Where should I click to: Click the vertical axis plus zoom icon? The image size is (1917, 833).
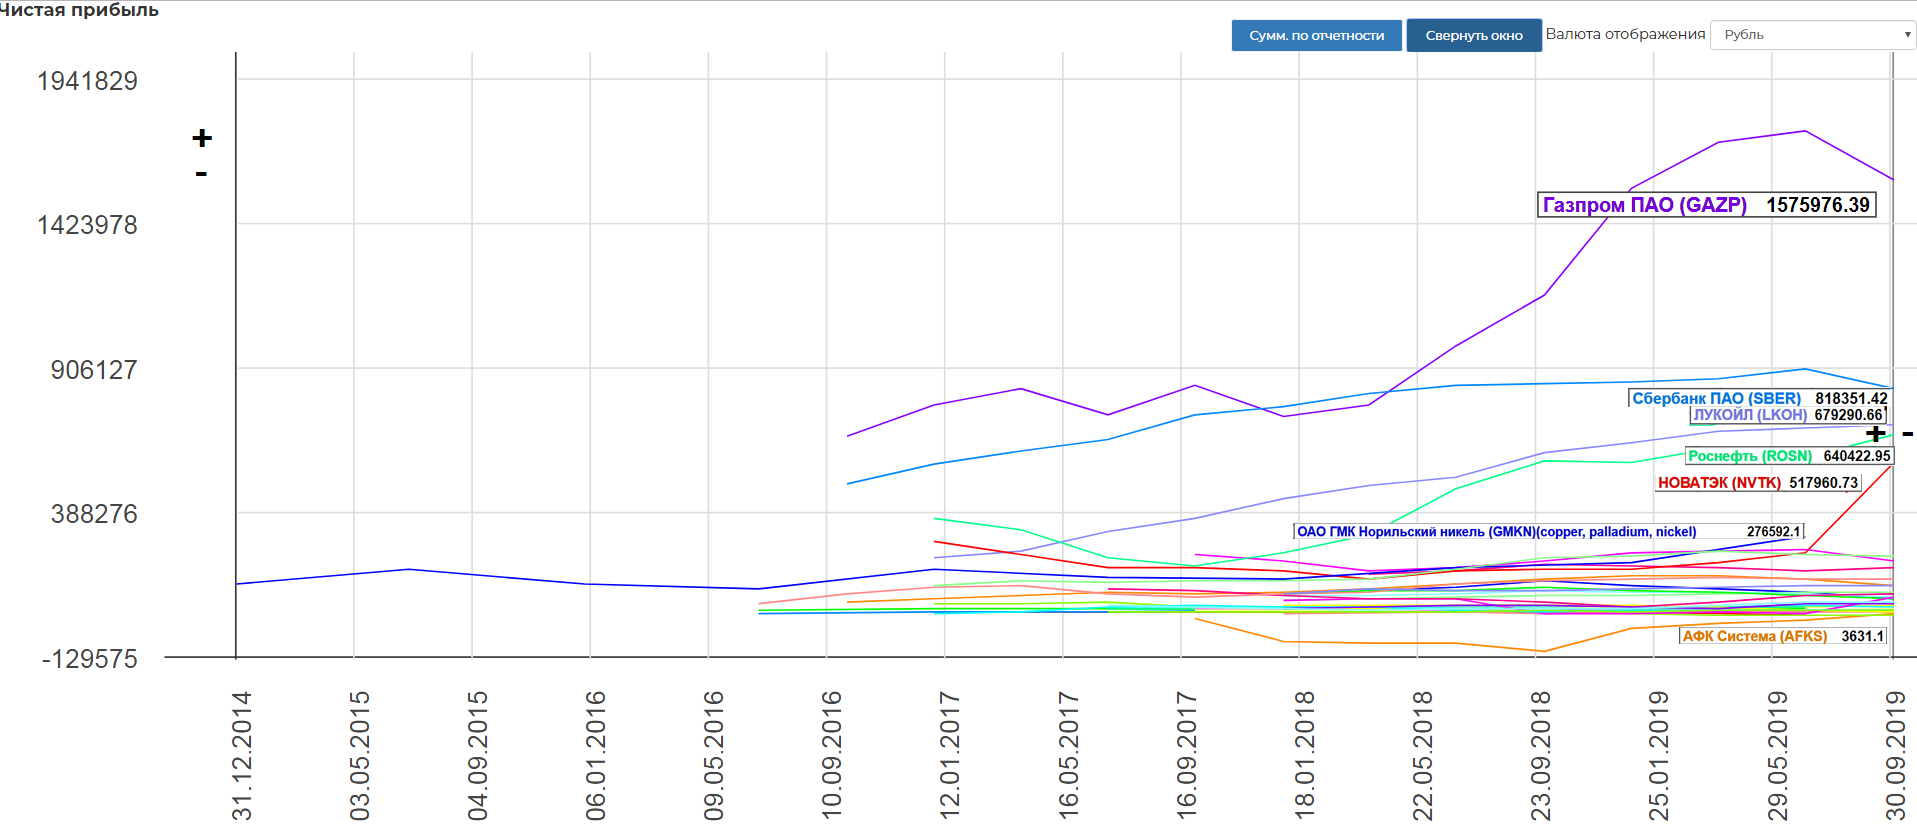click(x=202, y=138)
